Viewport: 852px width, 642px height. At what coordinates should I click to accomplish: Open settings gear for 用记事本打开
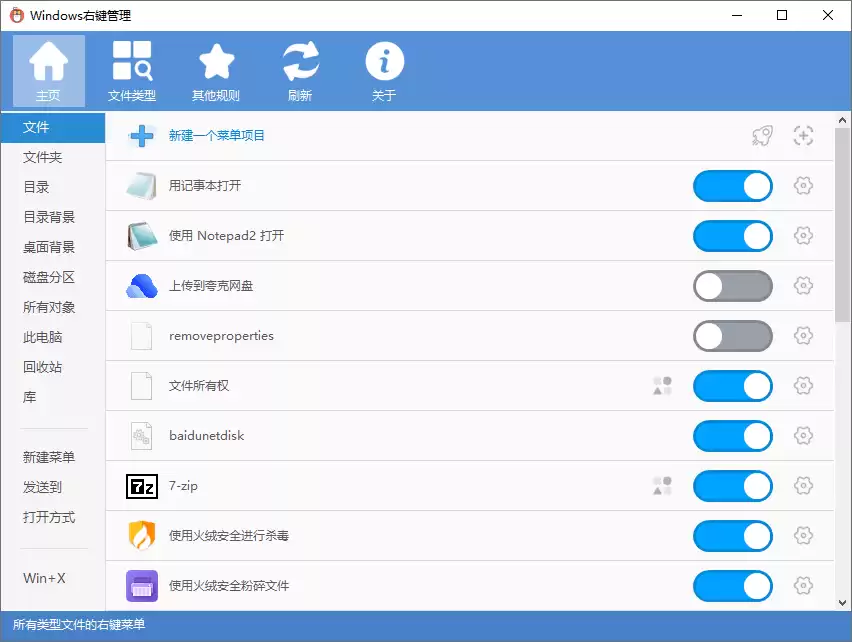[803, 186]
